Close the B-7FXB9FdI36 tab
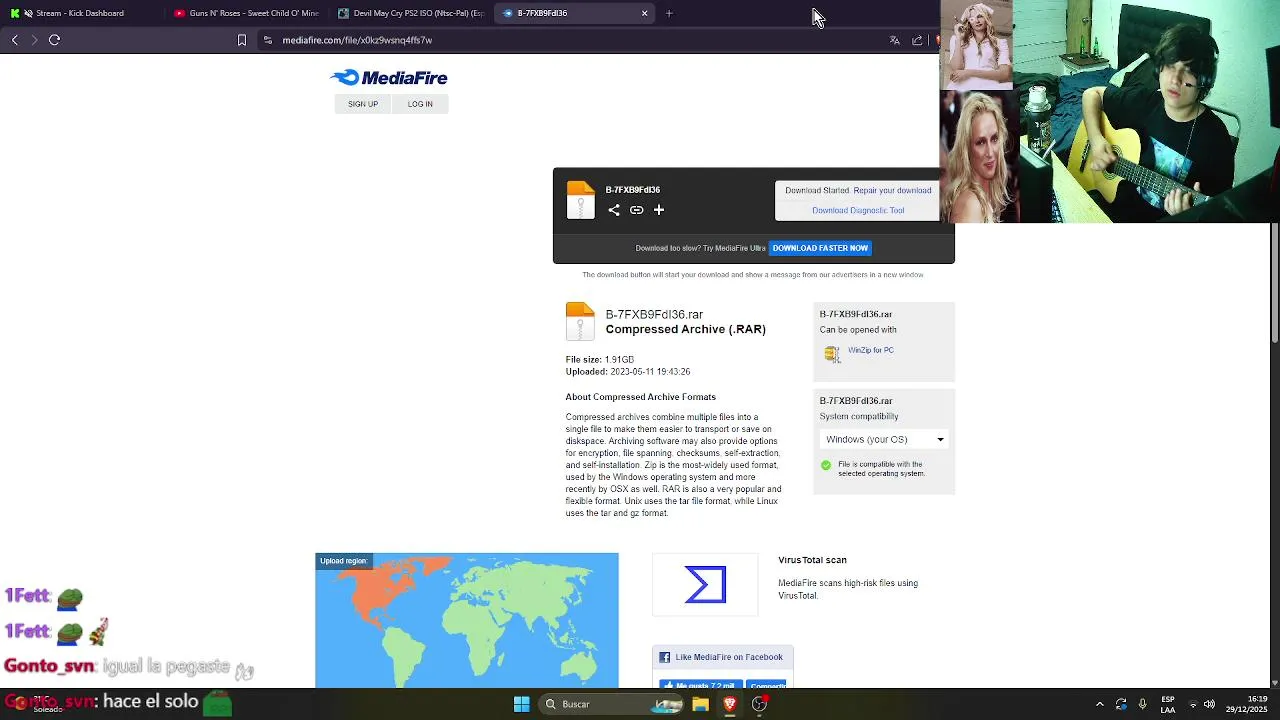 click(x=645, y=13)
